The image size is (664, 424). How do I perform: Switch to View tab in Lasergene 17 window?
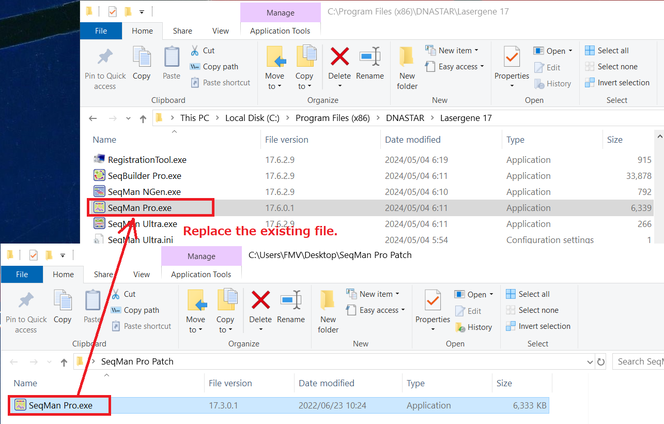click(220, 31)
